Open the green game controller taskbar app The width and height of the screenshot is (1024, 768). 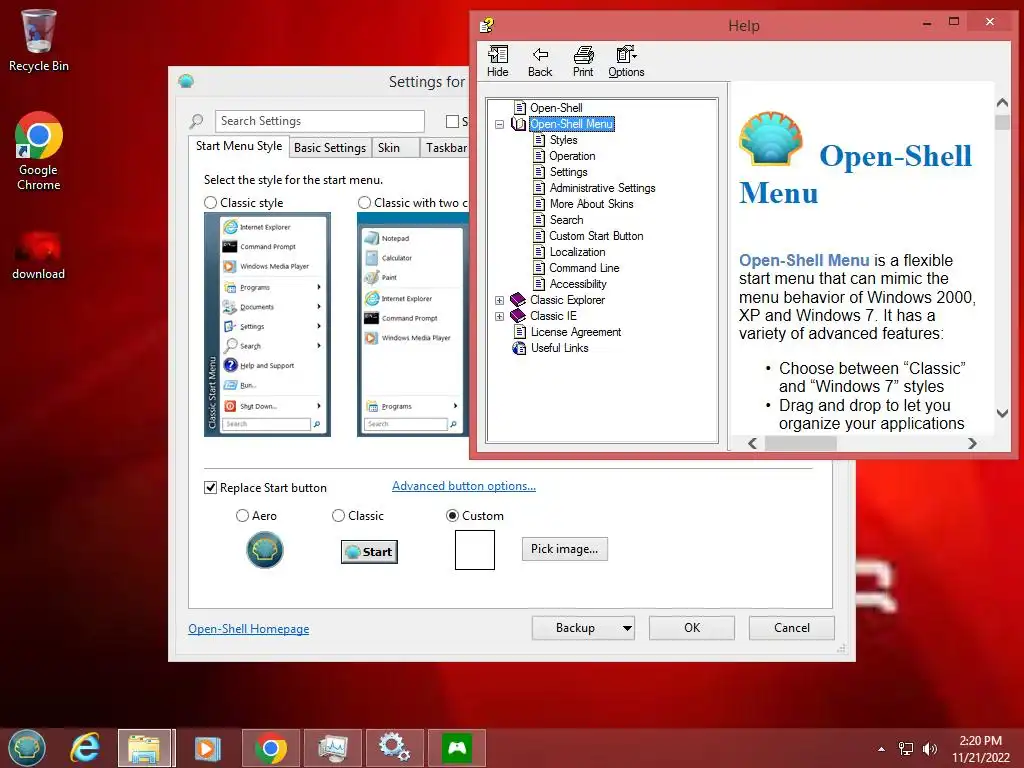[456, 748]
